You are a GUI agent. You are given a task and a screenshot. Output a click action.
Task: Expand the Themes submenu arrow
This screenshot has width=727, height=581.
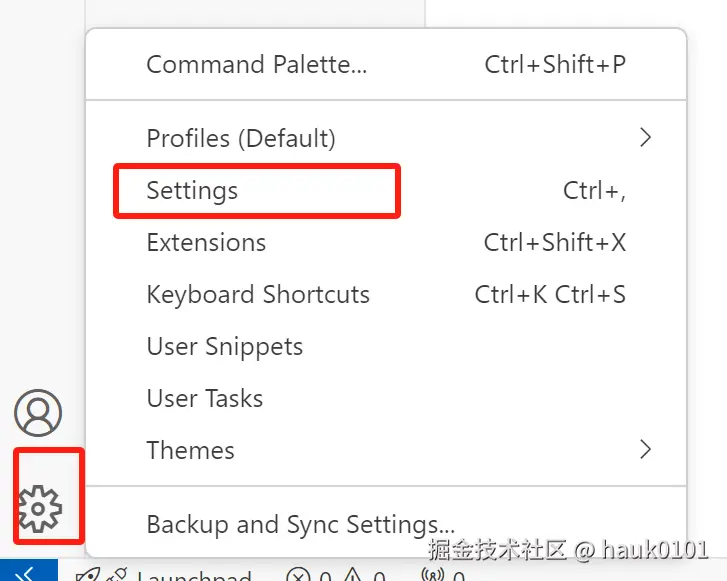(x=645, y=450)
